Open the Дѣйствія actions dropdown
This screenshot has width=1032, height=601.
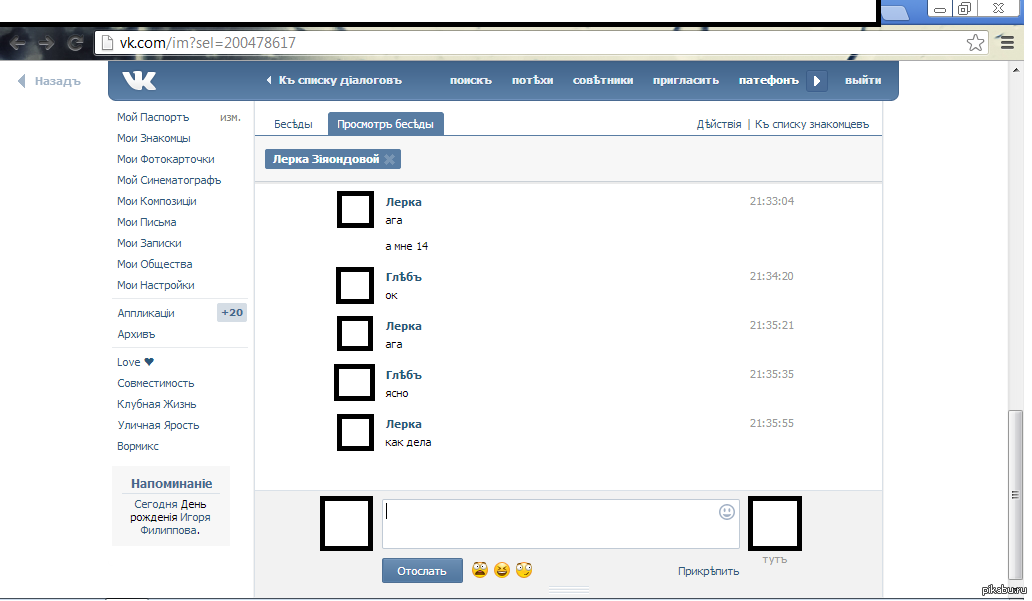[x=718, y=124]
